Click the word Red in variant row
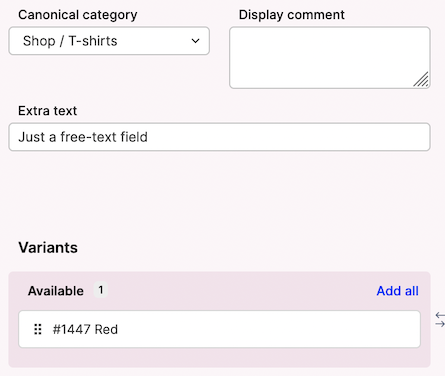445x376 pixels. [106, 329]
